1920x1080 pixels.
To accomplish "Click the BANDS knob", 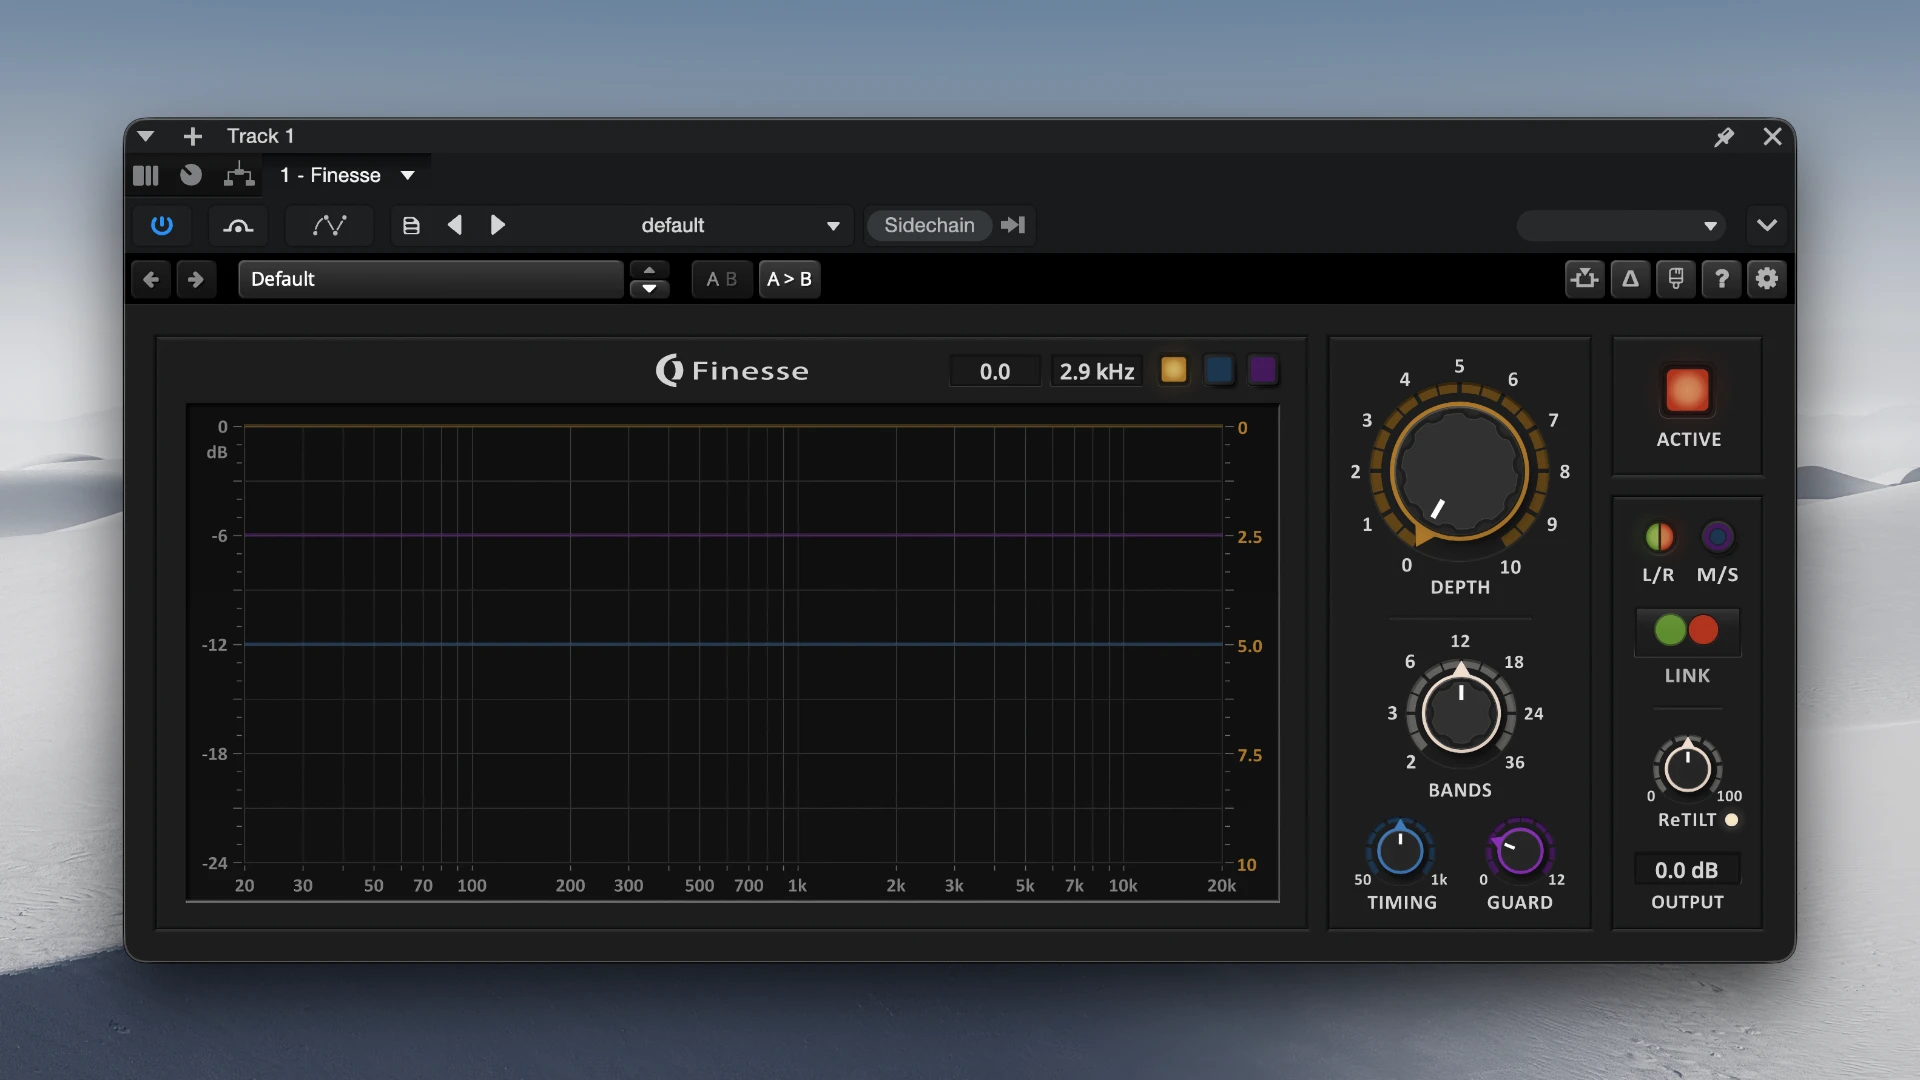I will [x=1461, y=713].
